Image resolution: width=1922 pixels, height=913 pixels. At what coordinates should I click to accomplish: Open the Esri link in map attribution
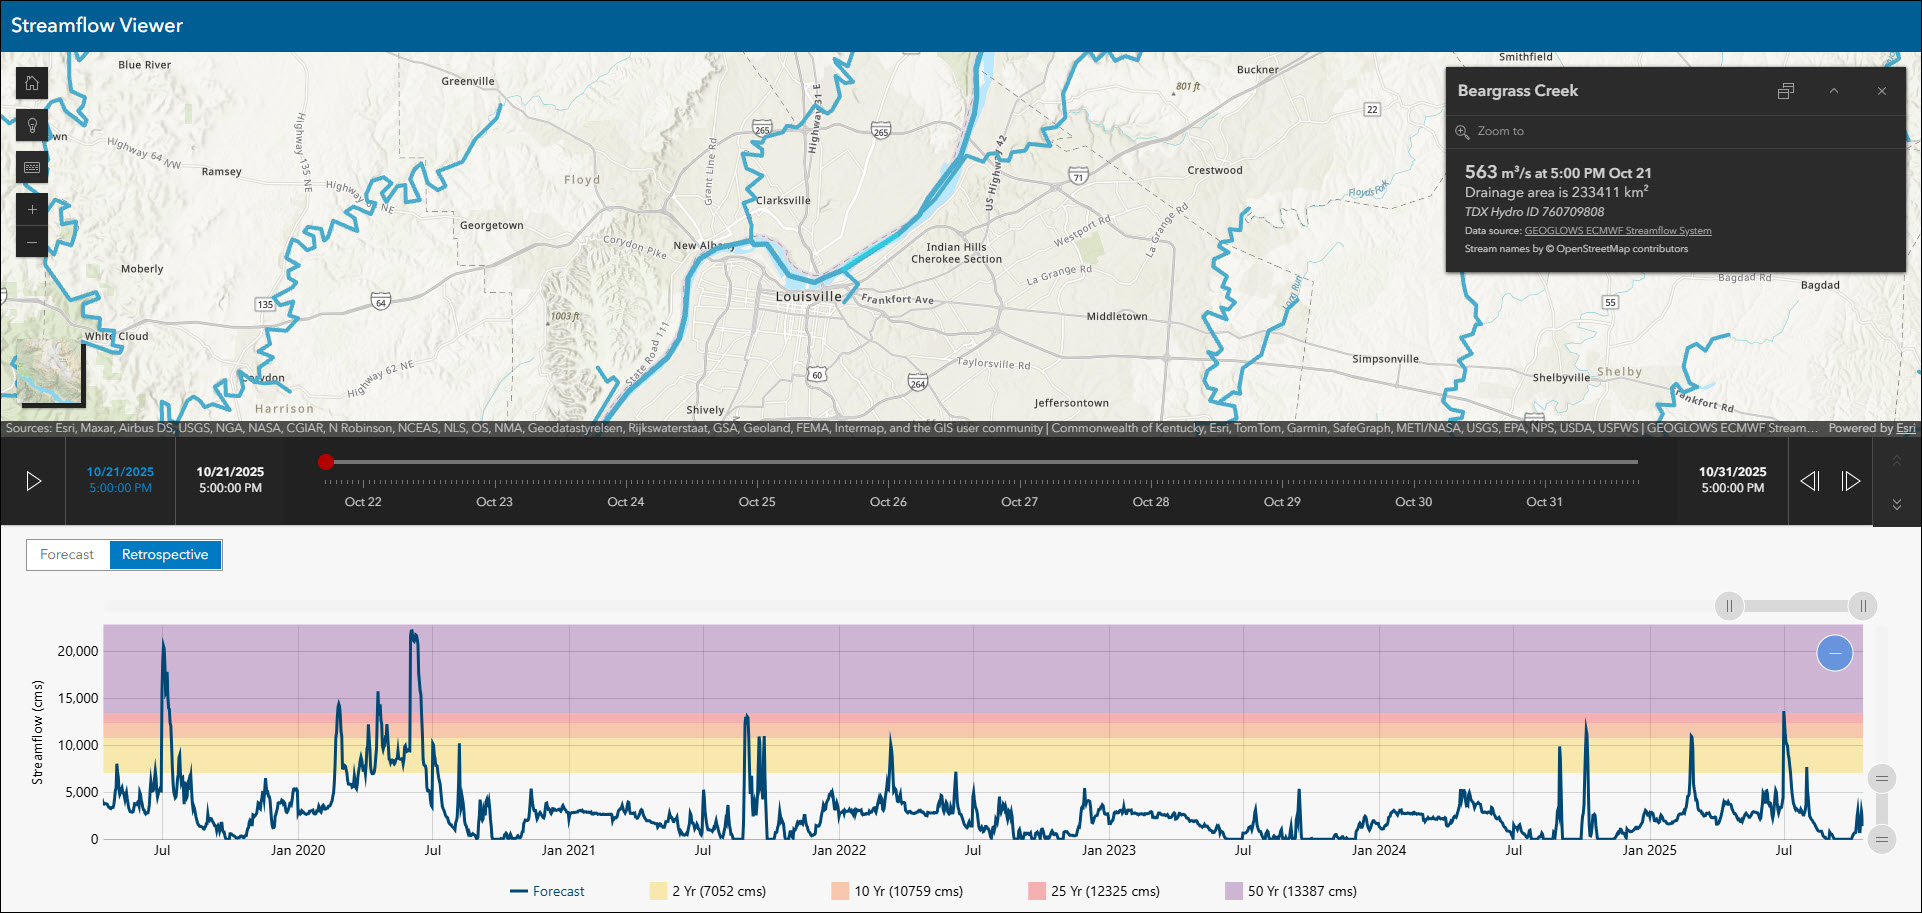coord(1906,428)
